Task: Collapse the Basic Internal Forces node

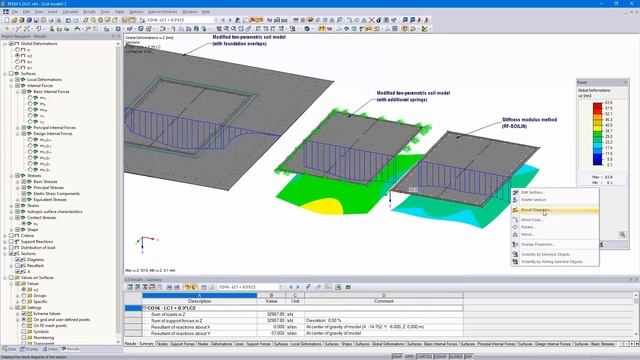Action: click(18, 92)
